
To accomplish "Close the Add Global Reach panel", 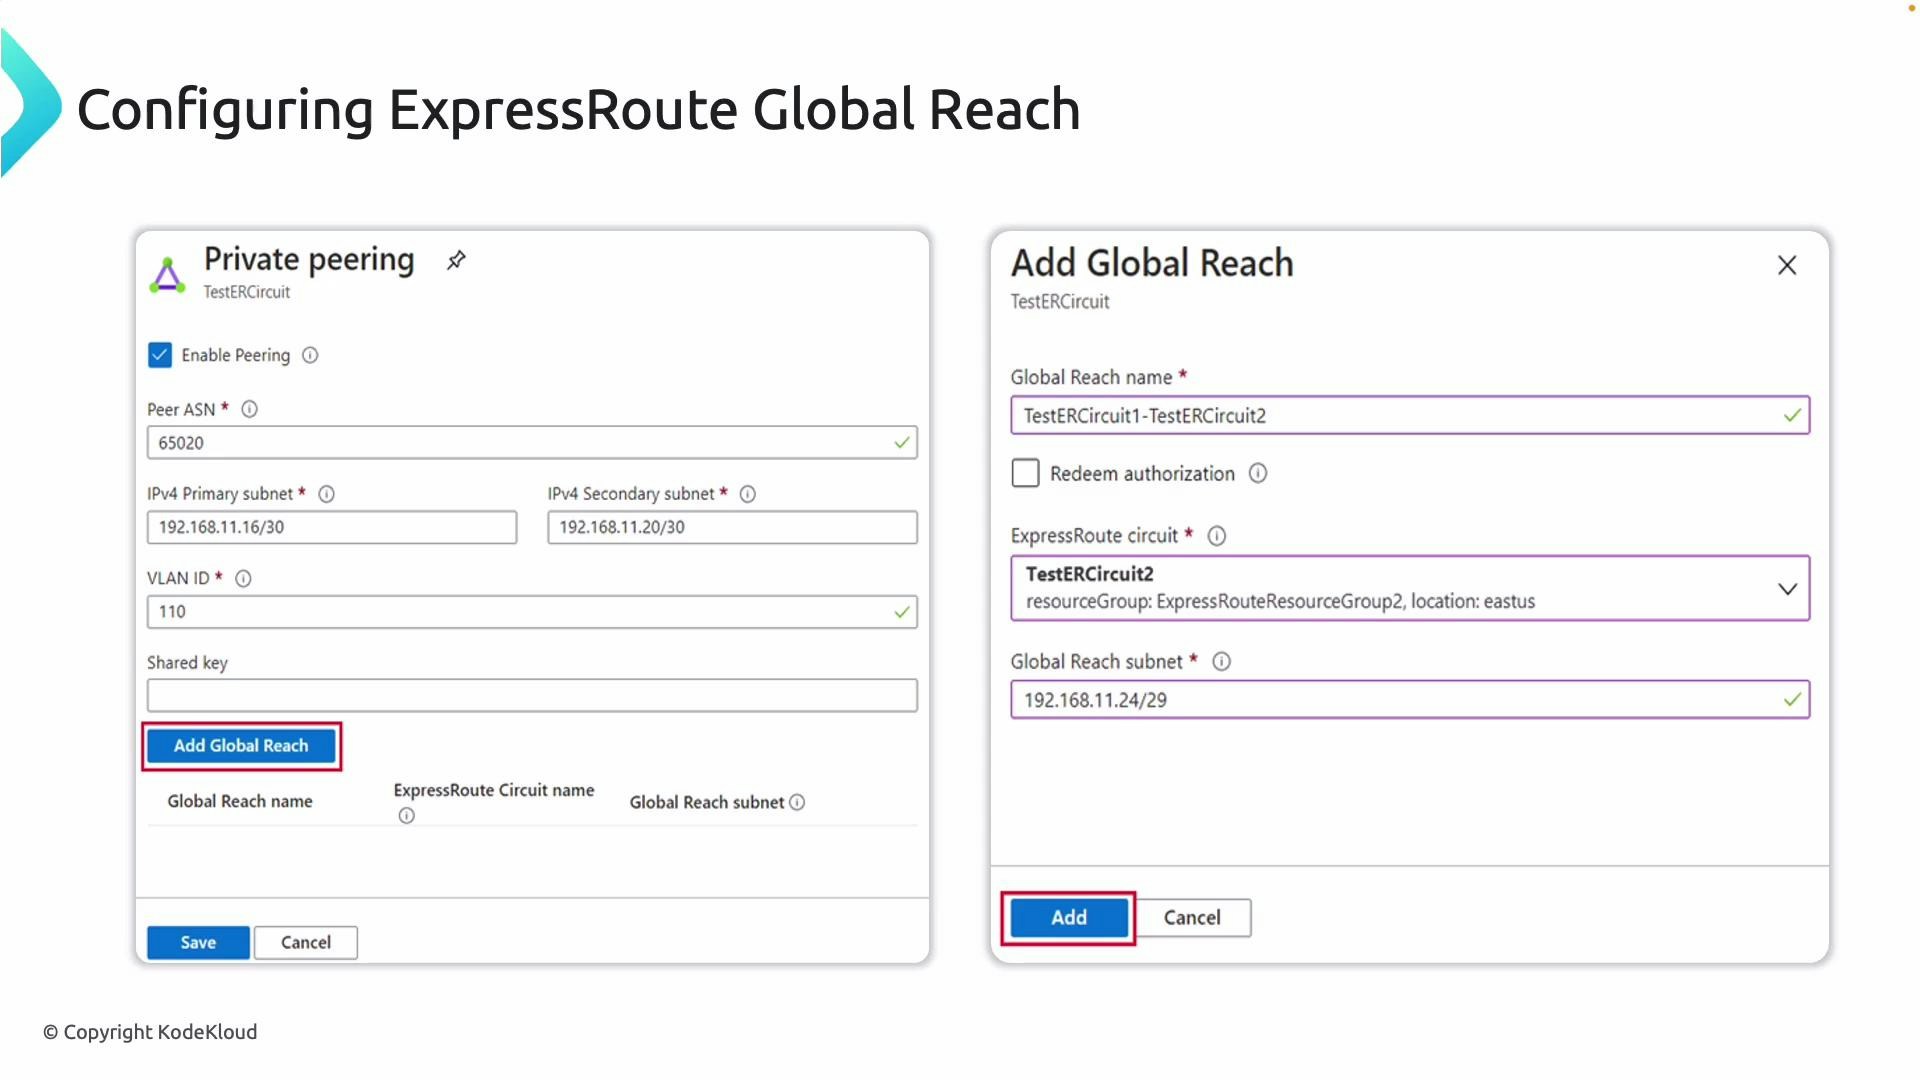I will (x=1787, y=265).
